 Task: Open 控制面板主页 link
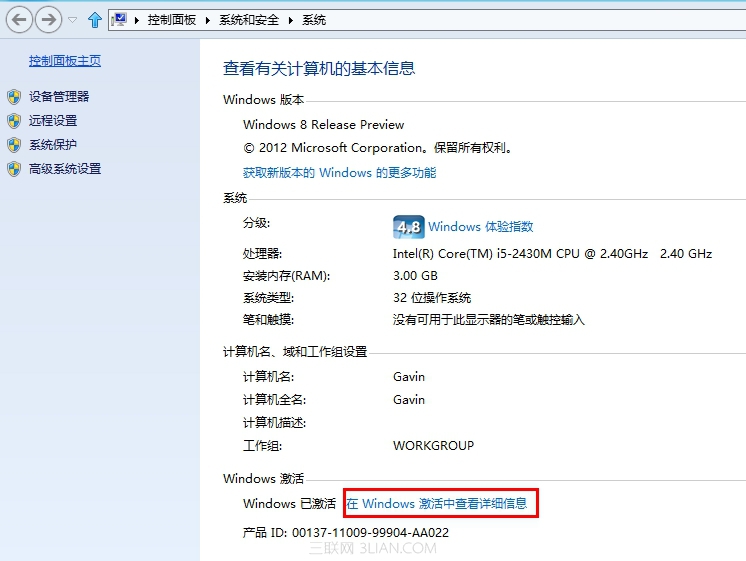coord(65,61)
